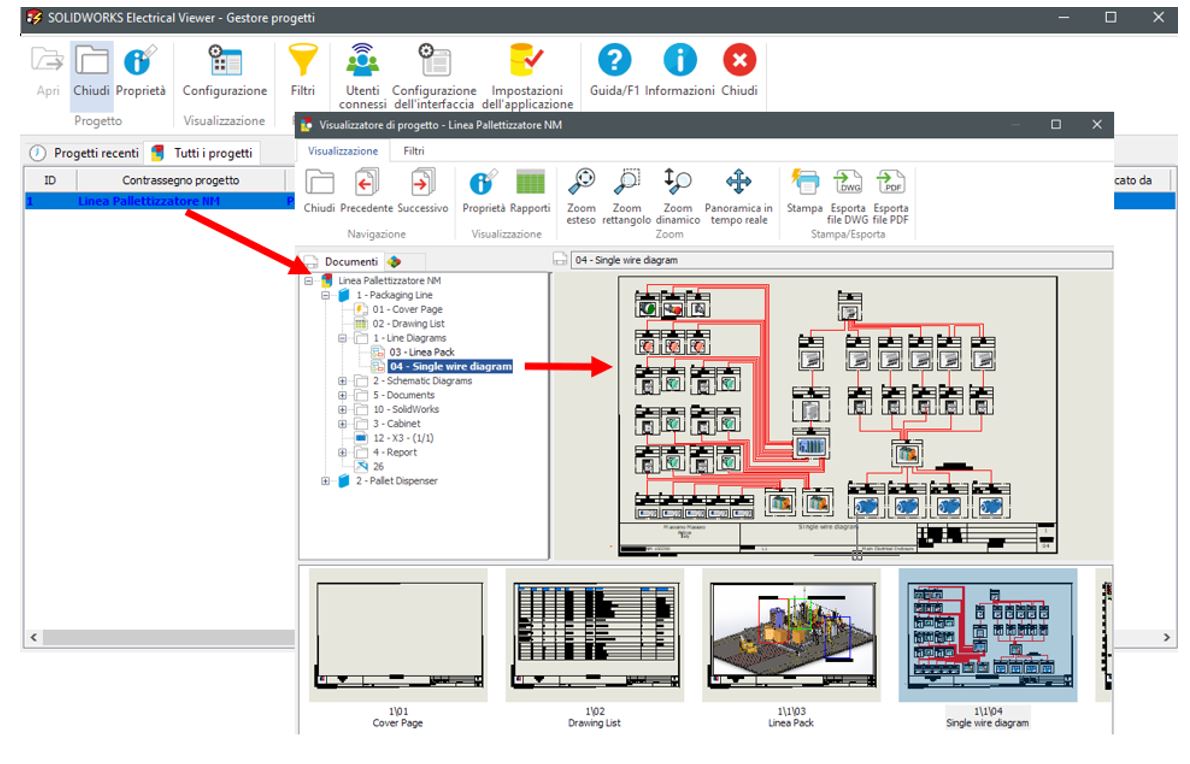Click the Contrassegno progetto column header
1190x764 pixels.
coord(181,181)
